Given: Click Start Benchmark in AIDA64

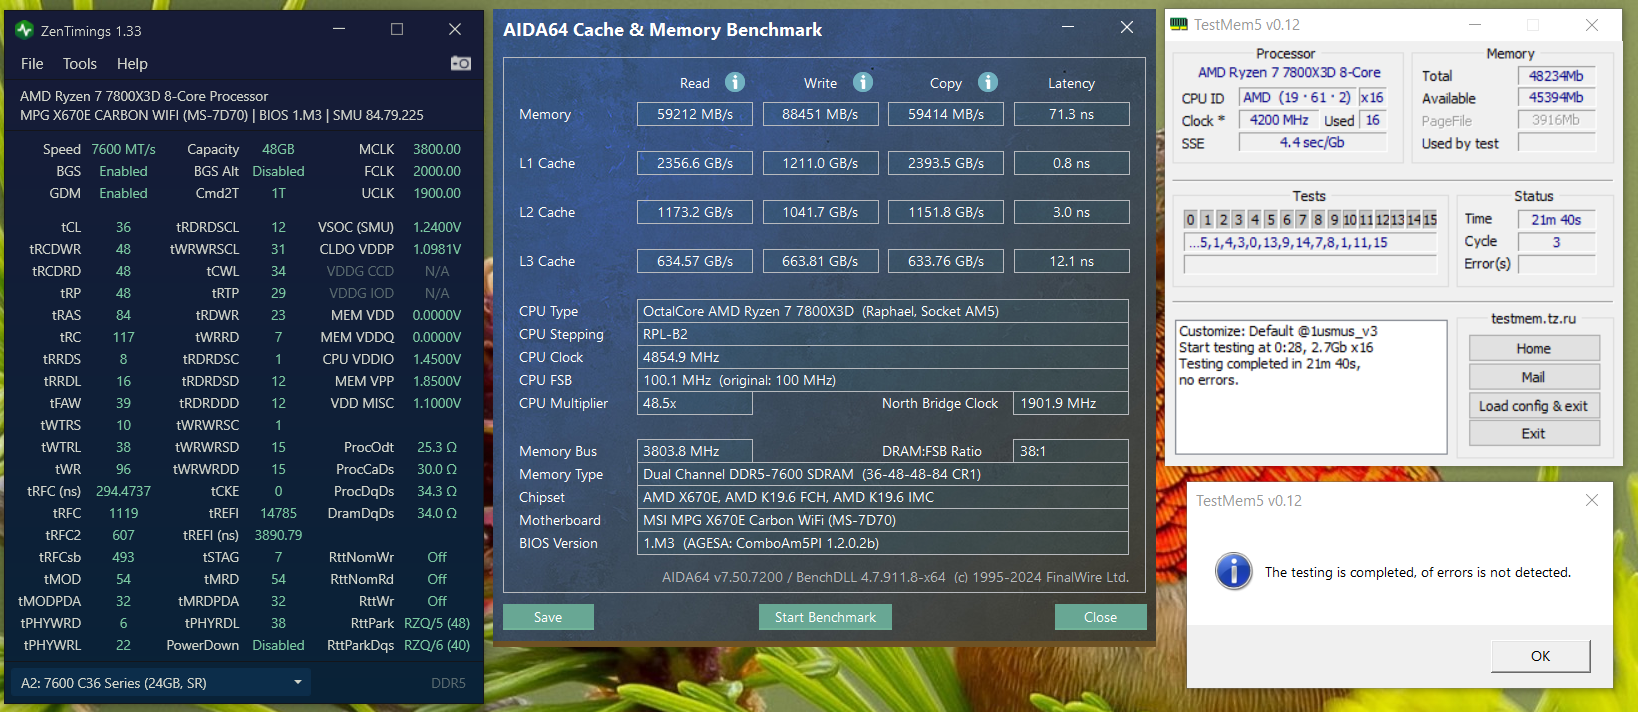Looking at the screenshot, I should pos(825,617).
